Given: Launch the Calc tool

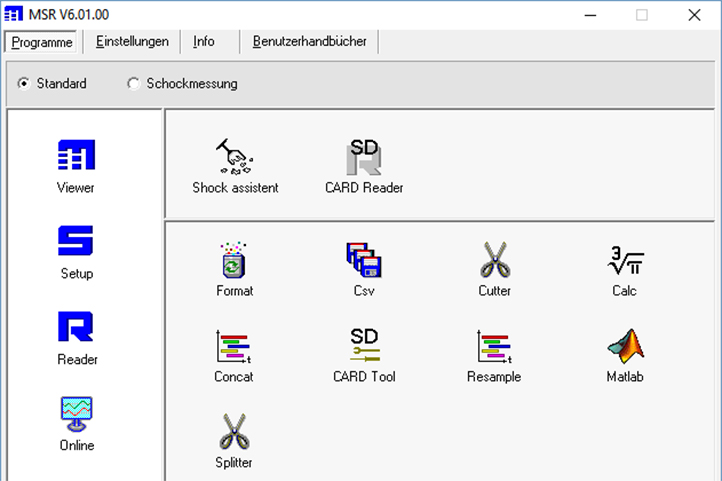Looking at the screenshot, I should tap(625, 261).
